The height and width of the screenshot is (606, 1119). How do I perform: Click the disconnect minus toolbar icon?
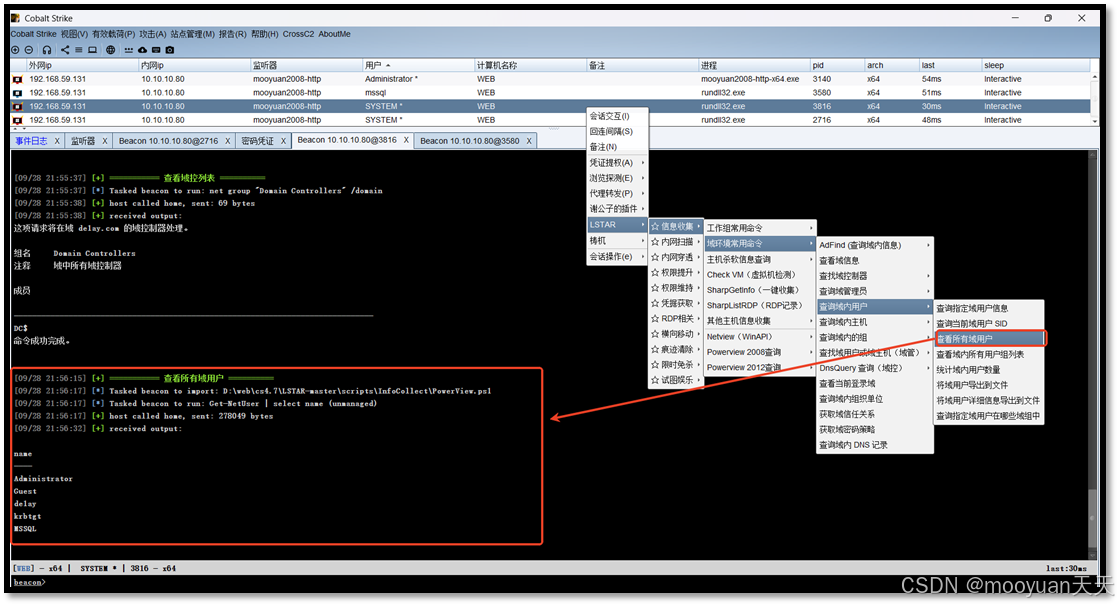(x=29, y=50)
